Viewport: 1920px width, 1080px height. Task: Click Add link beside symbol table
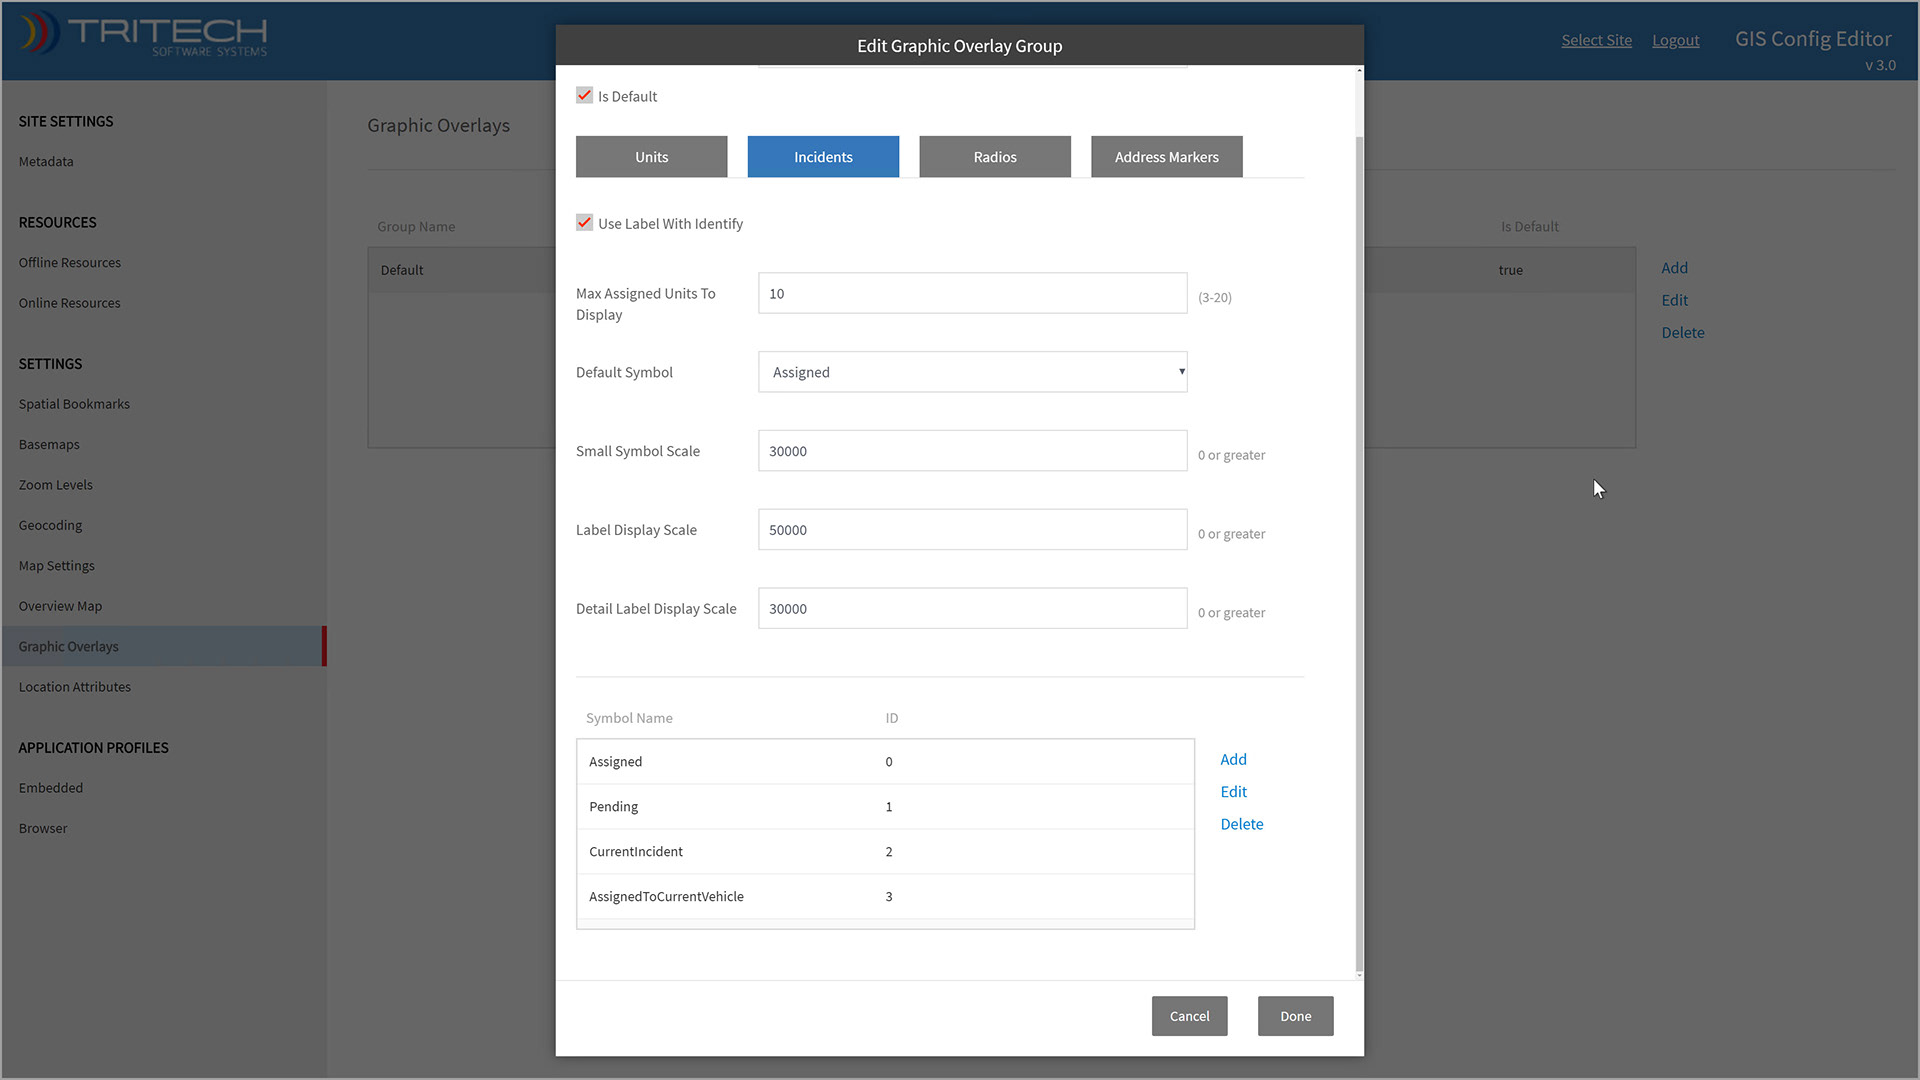[1233, 760]
